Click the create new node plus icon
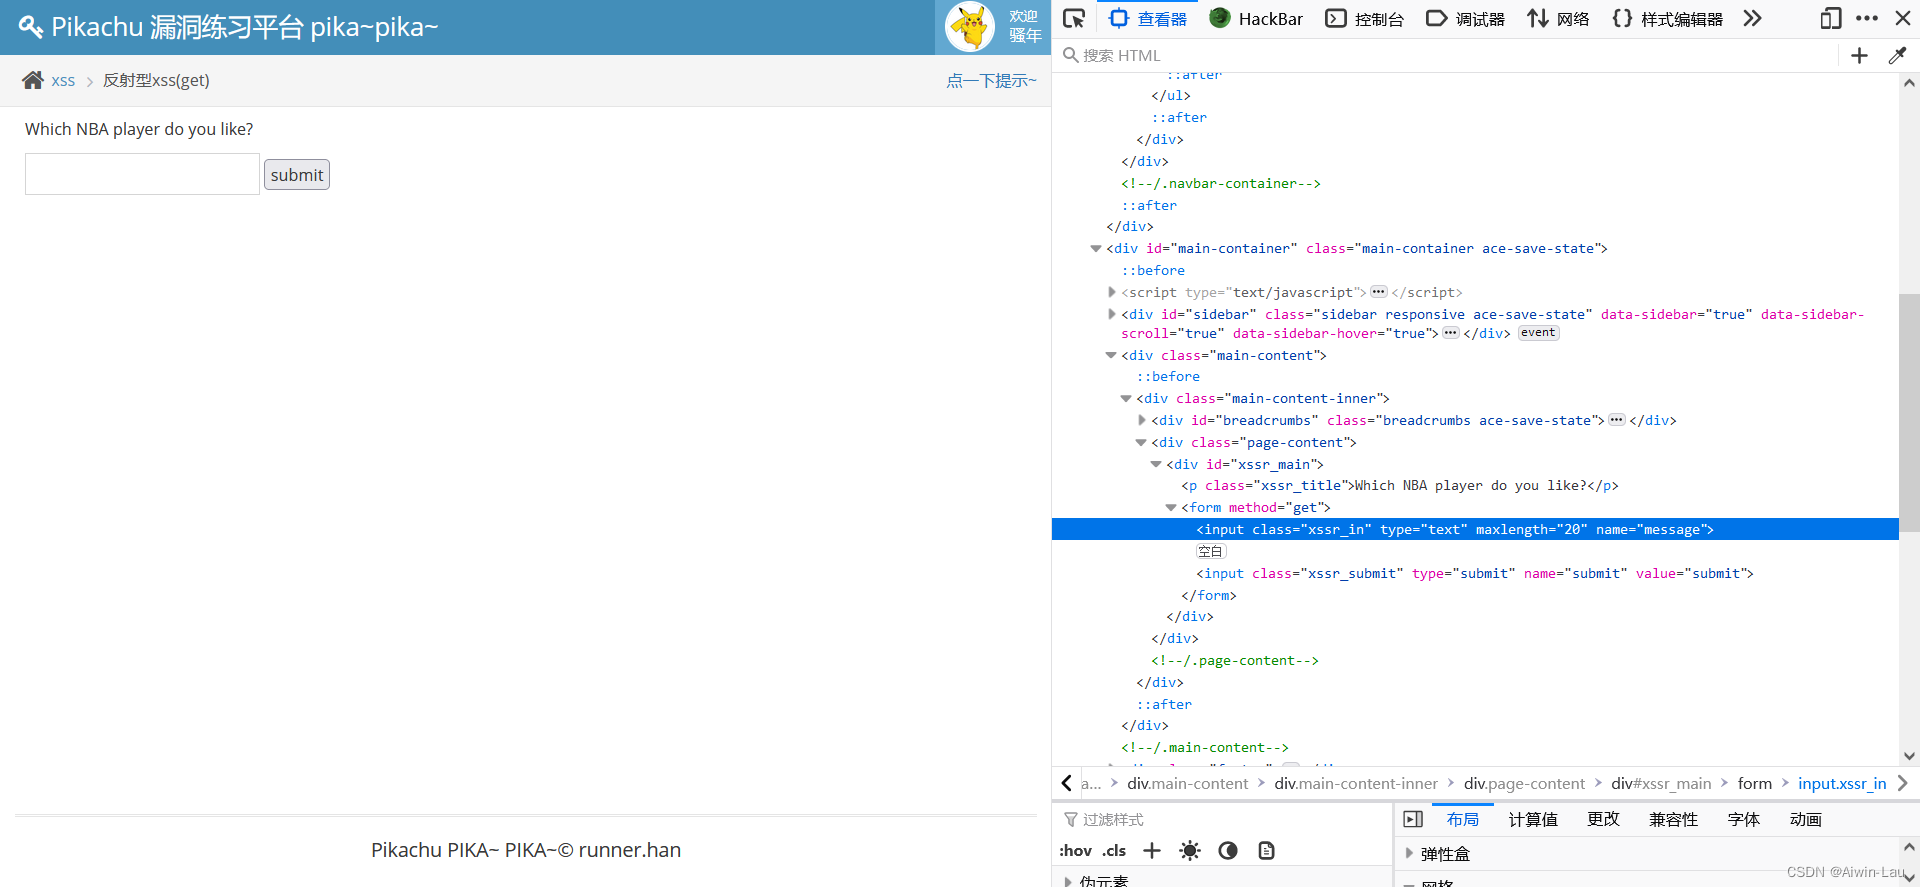Screen dimensions: 1920x887 click(x=1859, y=56)
